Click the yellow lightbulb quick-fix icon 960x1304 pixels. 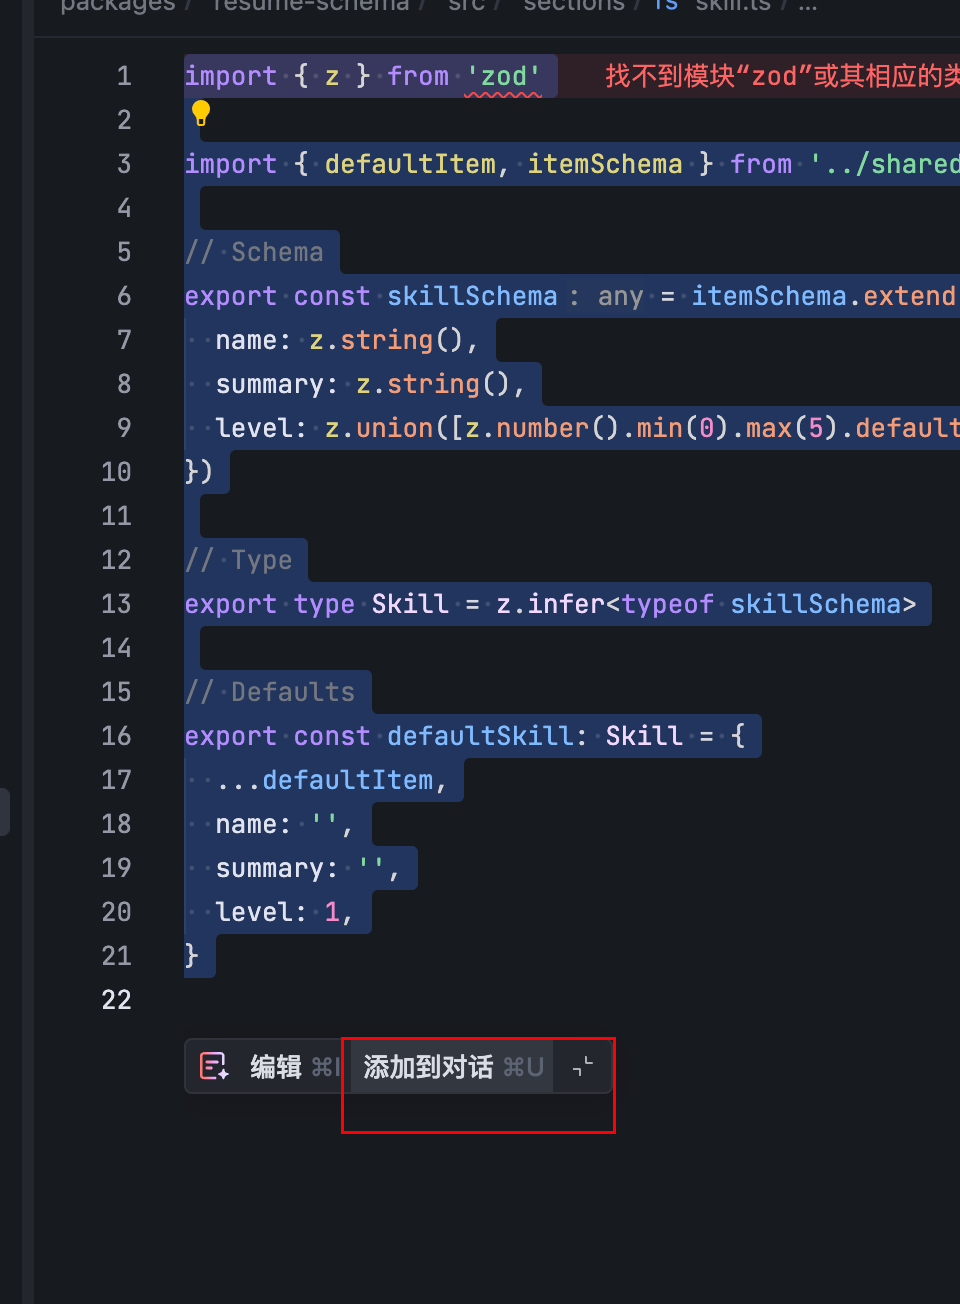click(x=201, y=113)
